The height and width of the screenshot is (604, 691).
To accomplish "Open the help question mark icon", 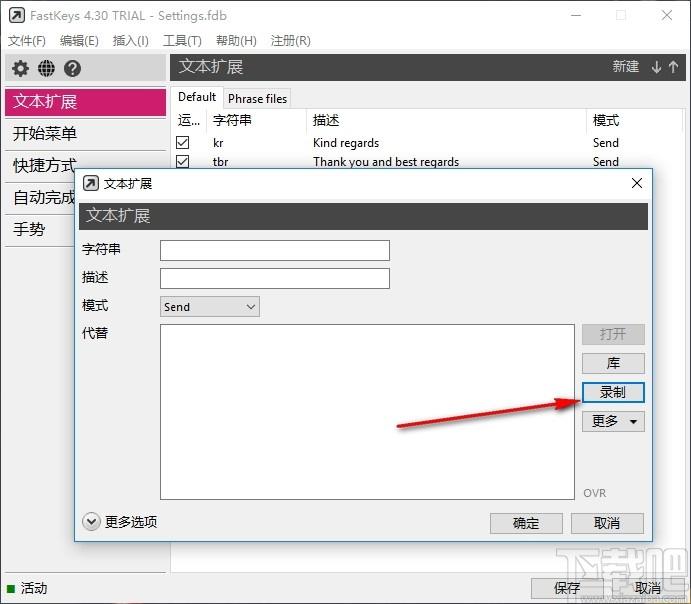I will point(72,68).
